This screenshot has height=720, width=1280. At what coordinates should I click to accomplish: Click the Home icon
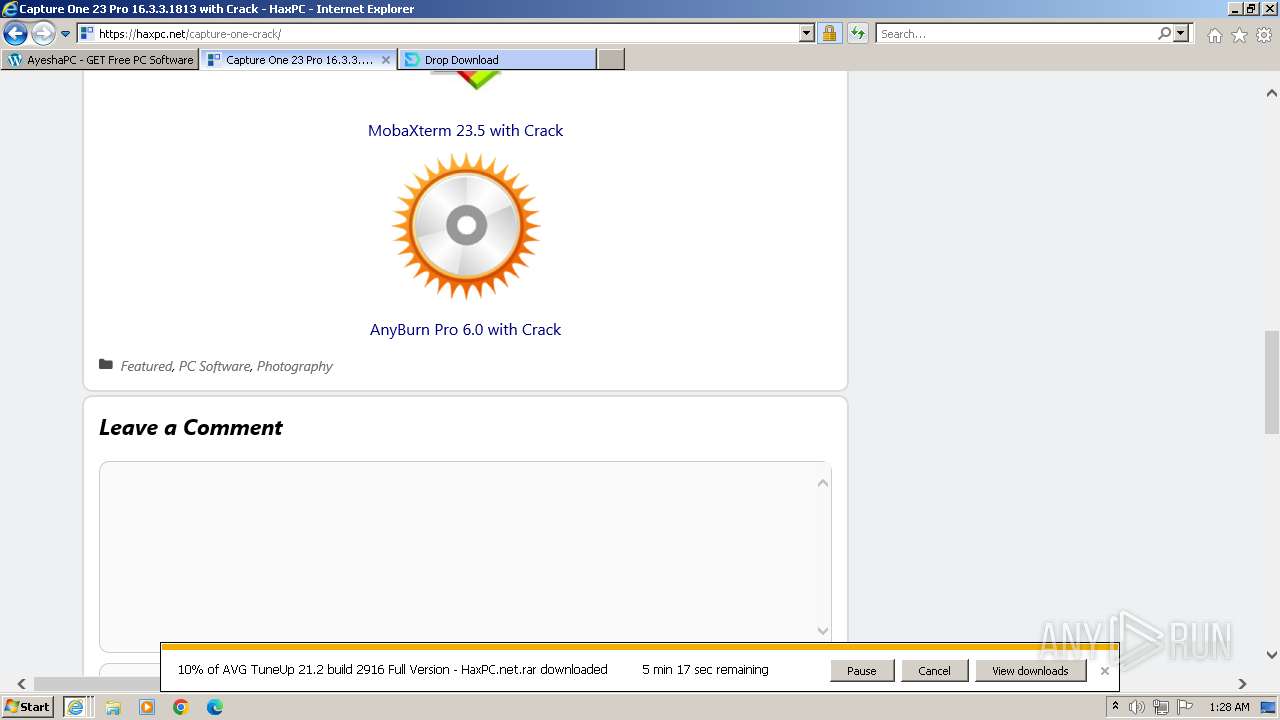click(1214, 35)
